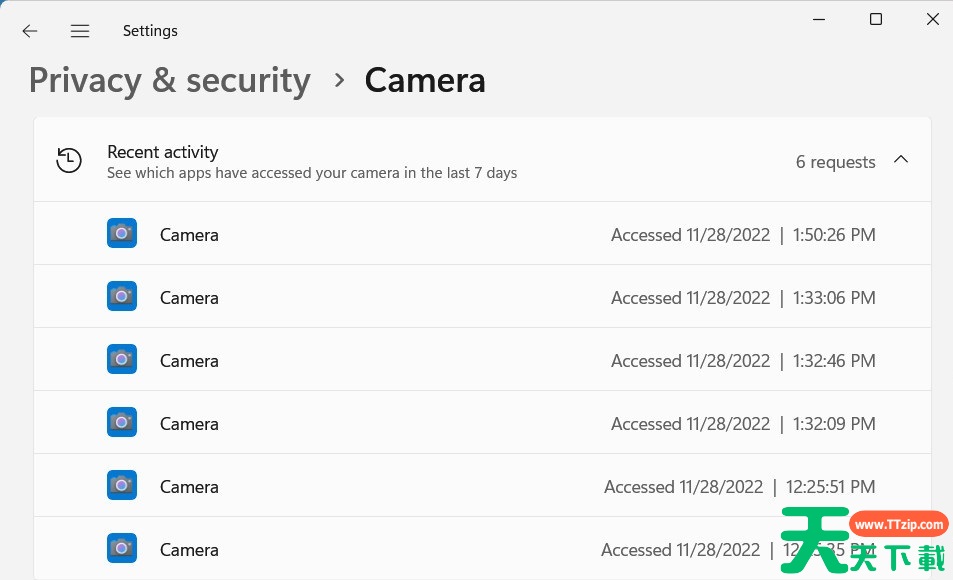Navigate to Privacy & security breadcrumb
The image size is (953, 580).
[x=170, y=81]
